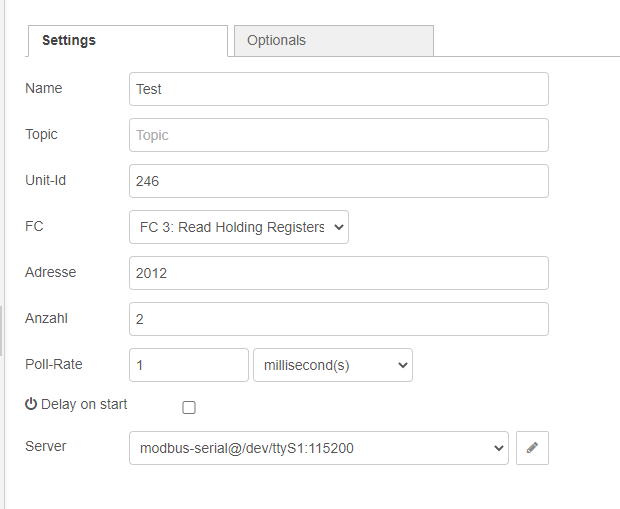Click the 'Poll-Rate' label text
This screenshot has height=509, width=620.
pos(53,364)
